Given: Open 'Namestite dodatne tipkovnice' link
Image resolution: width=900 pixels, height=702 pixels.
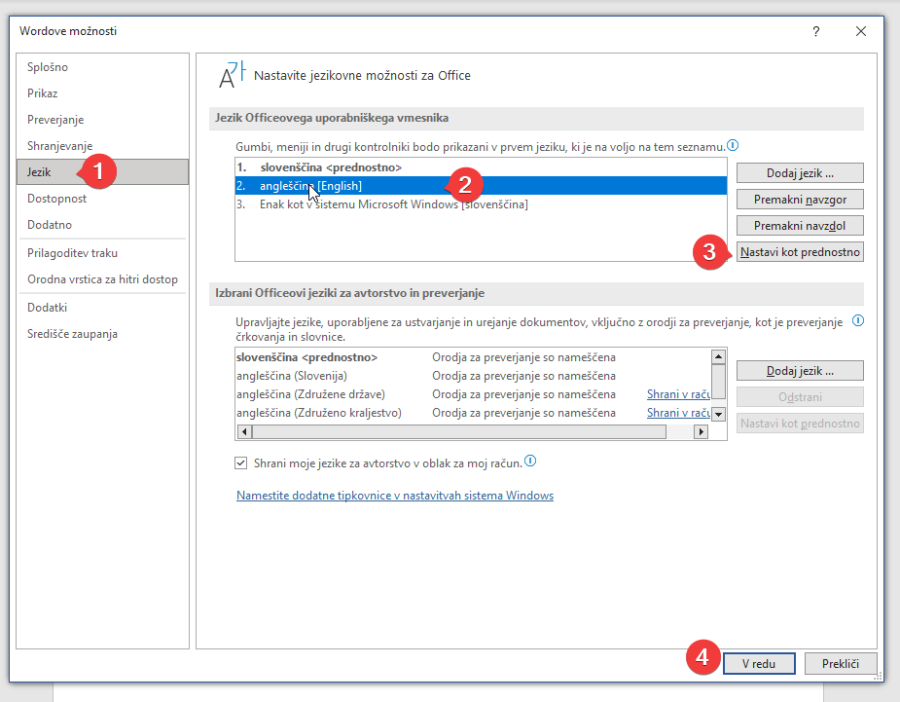Looking at the screenshot, I should [394, 495].
